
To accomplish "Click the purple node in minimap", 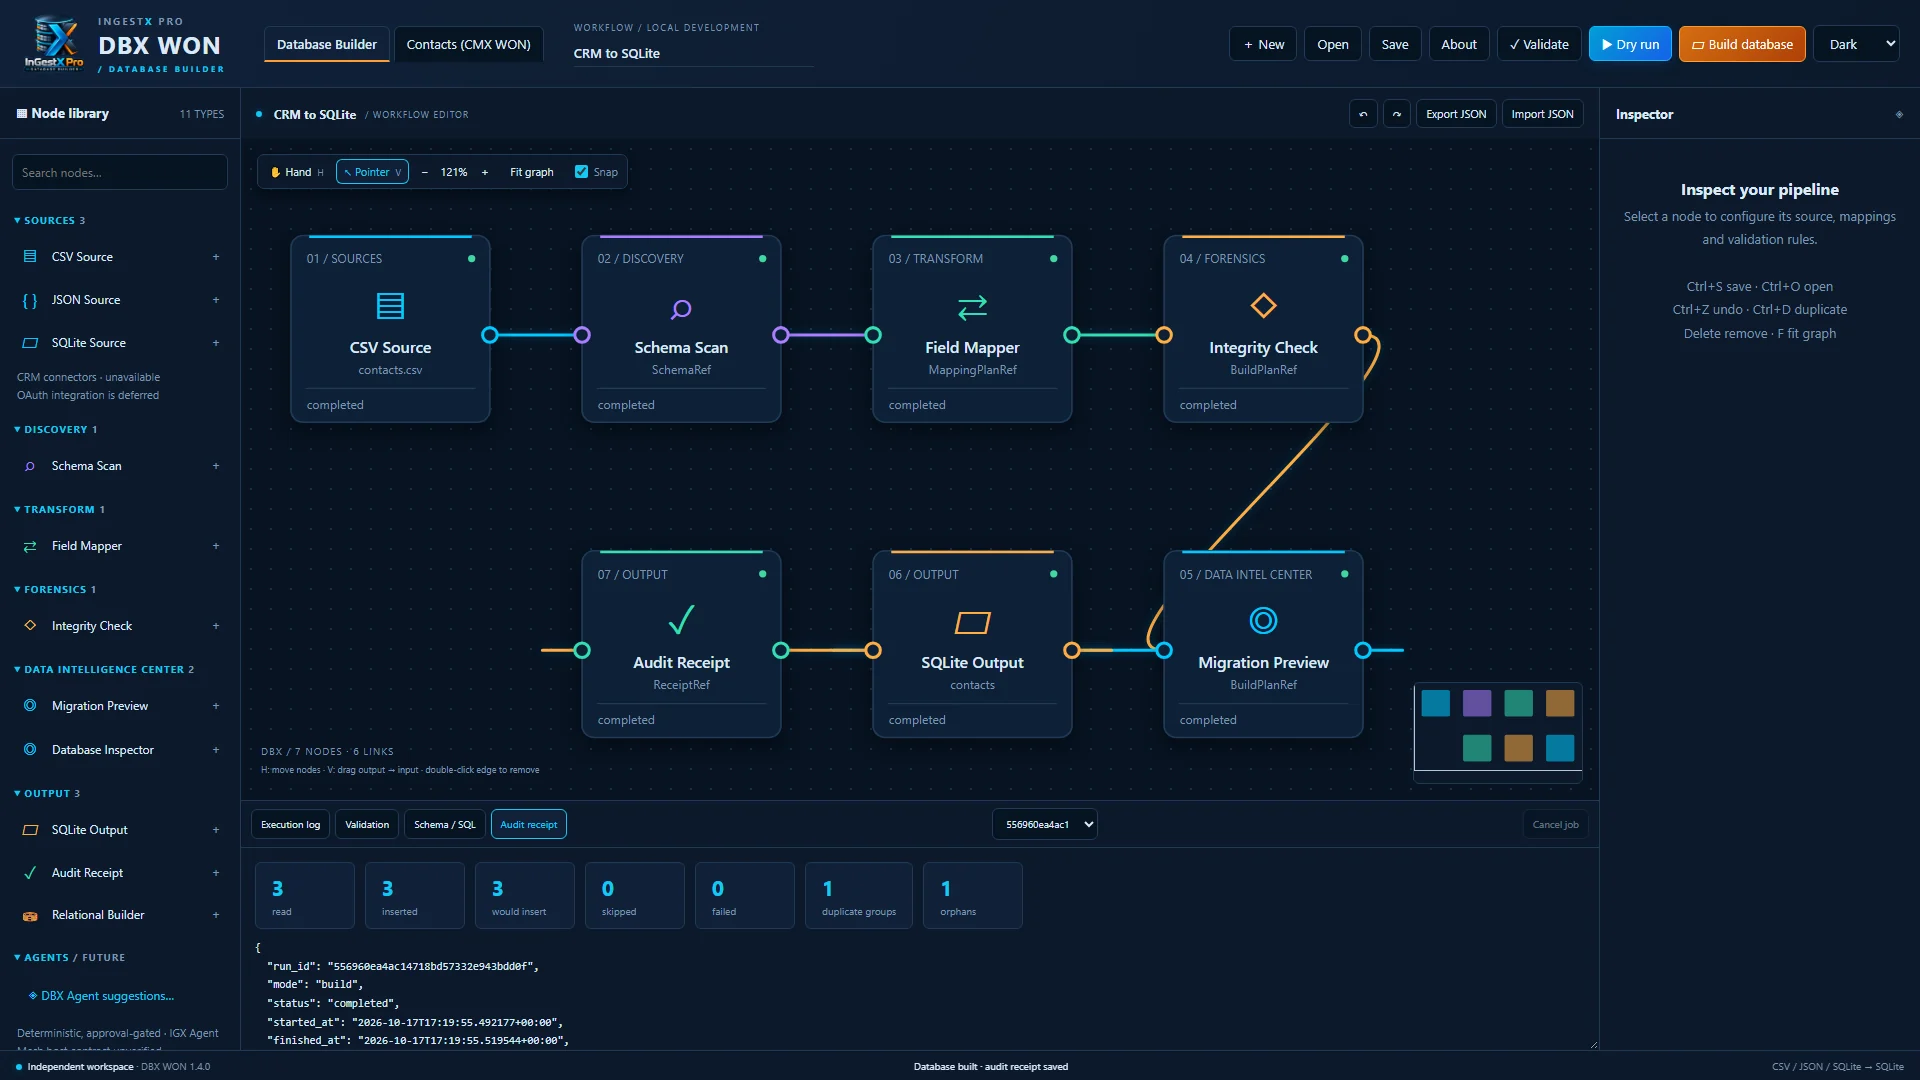I will coord(1477,703).
